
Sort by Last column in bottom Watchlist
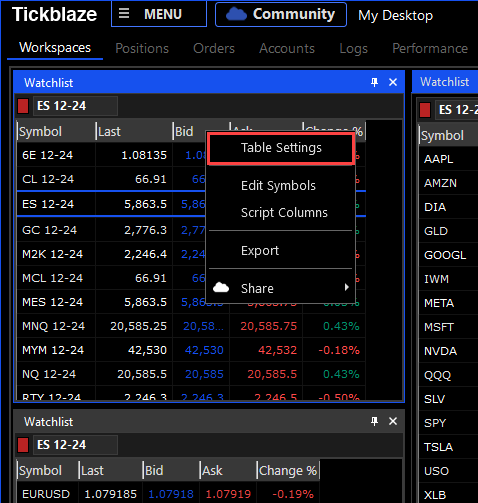(x=110, y=471)
